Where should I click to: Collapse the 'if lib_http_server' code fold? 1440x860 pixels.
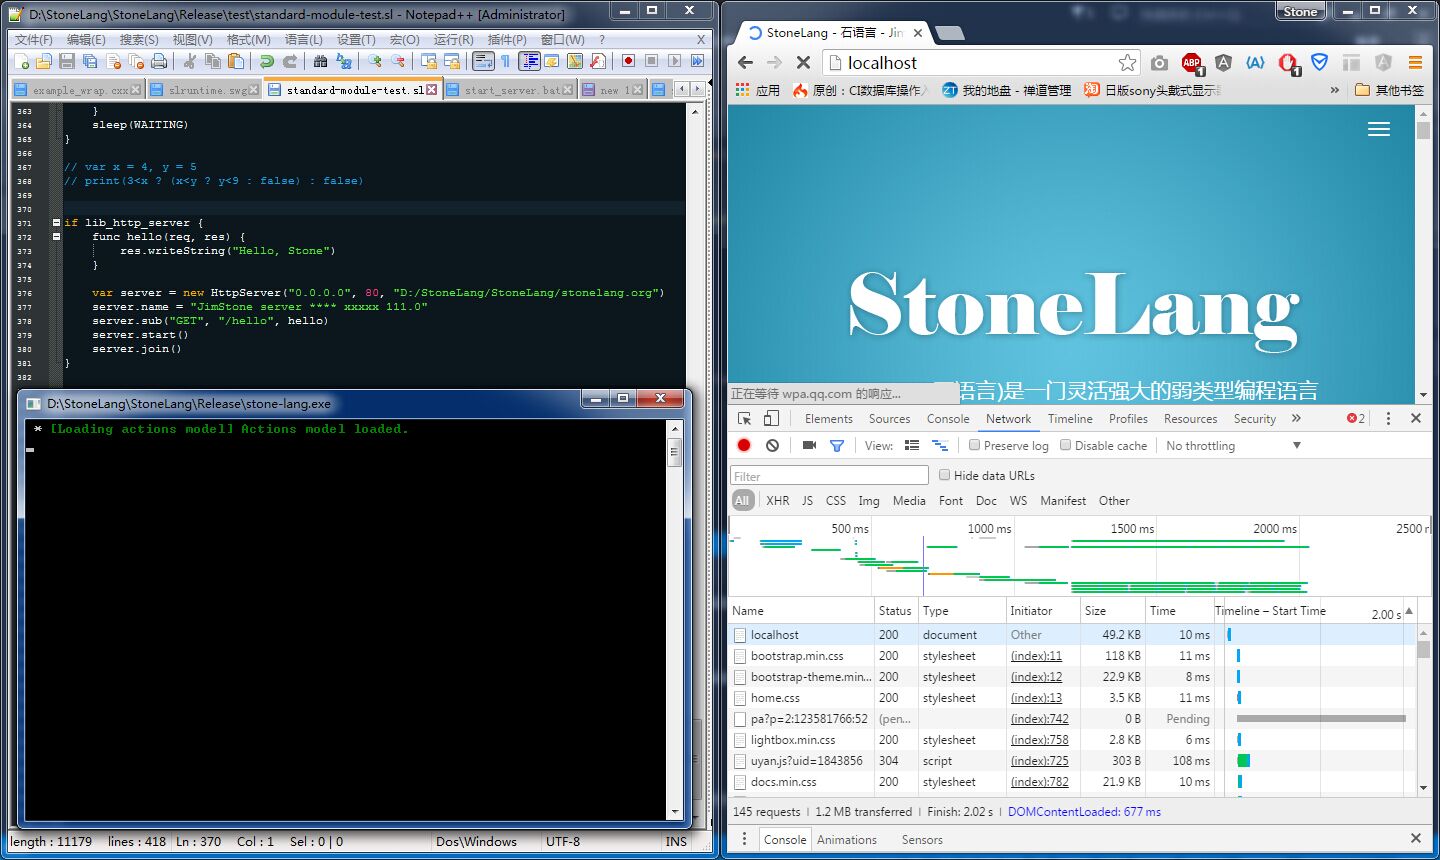[56, 223]
